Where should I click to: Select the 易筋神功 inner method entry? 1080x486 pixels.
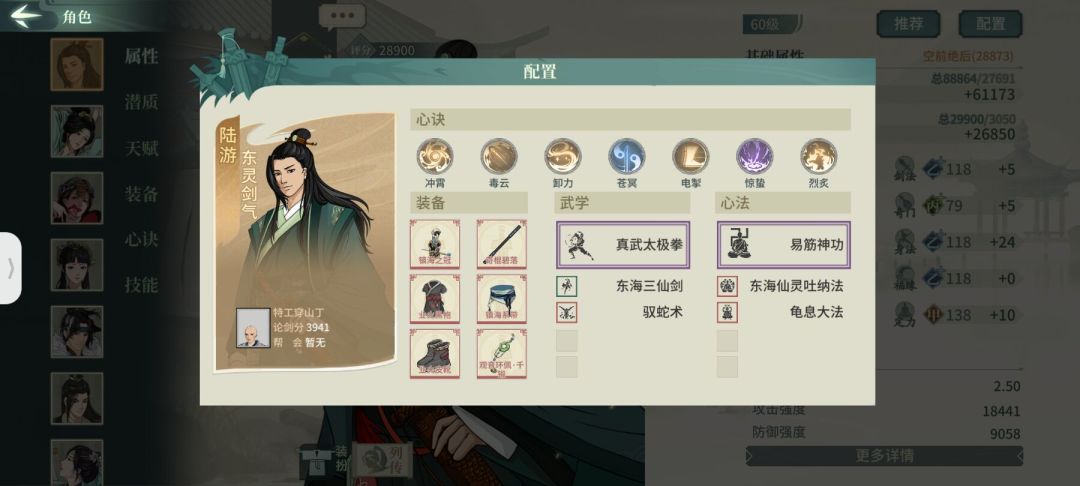point(784,244)
